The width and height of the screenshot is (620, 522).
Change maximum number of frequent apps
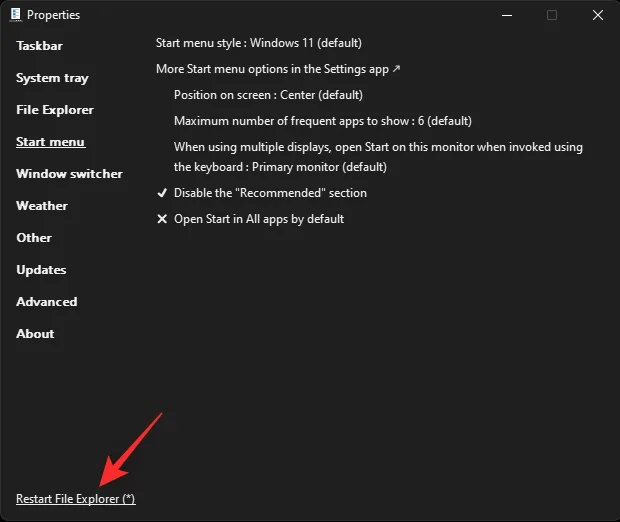pos(323,121)
